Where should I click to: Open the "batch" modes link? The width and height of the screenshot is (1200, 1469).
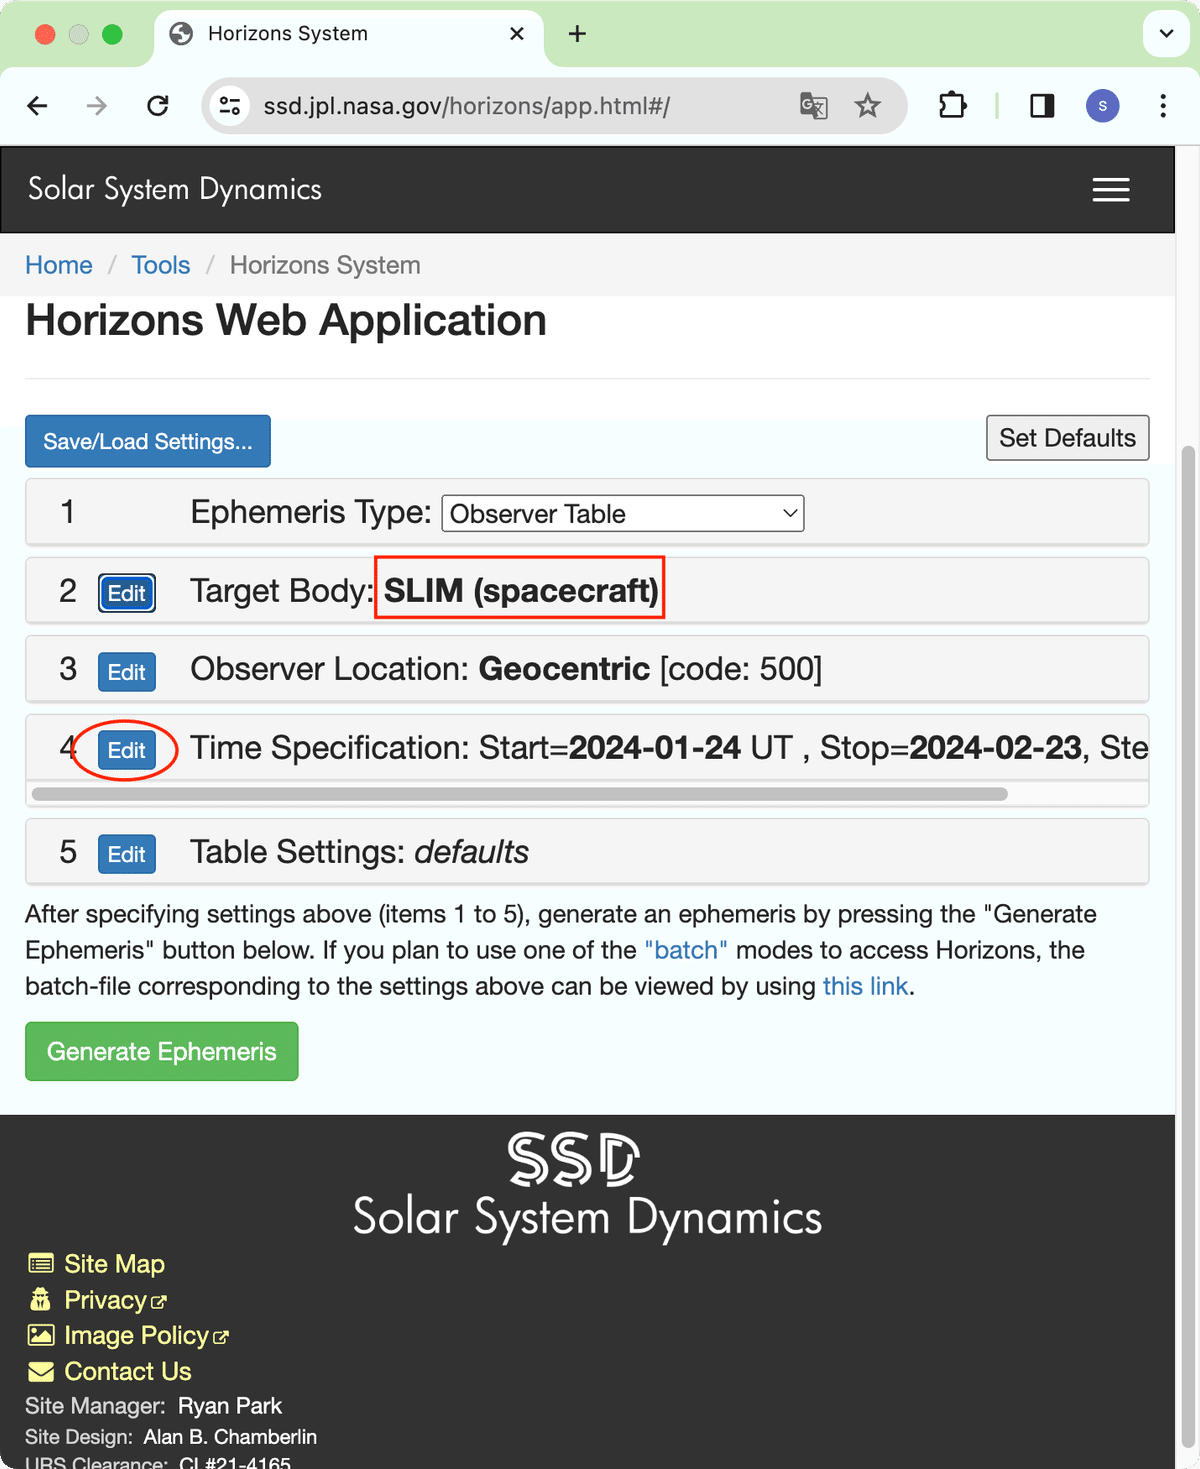tap(686, 950)
